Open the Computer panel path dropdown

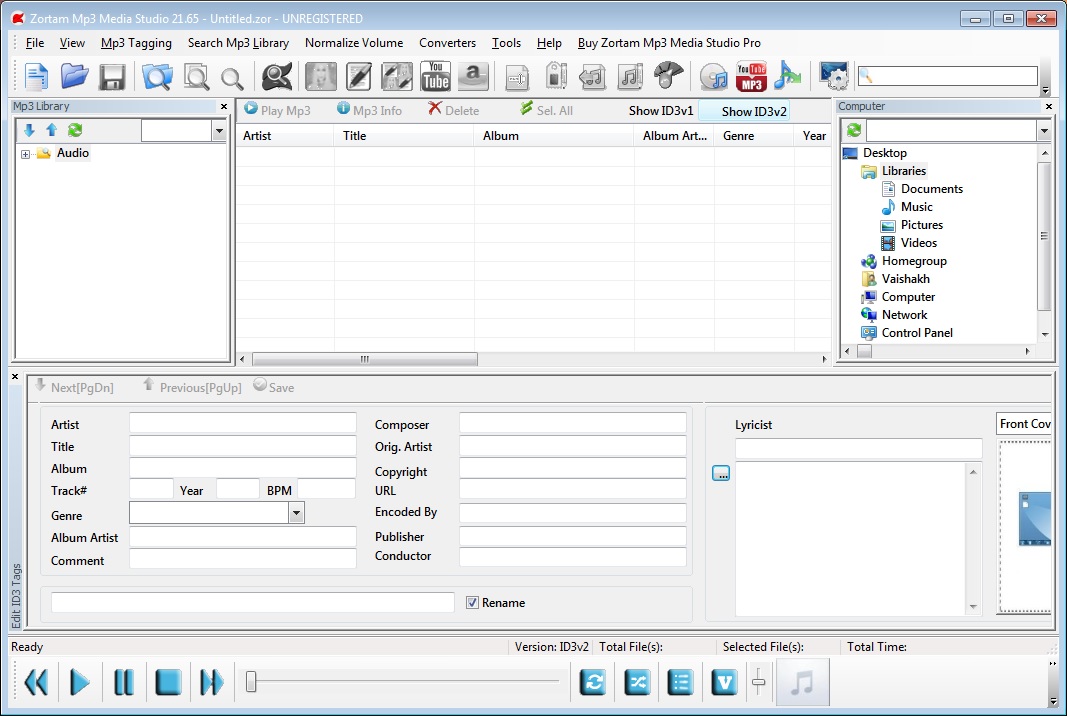[x=1043, y=131]
